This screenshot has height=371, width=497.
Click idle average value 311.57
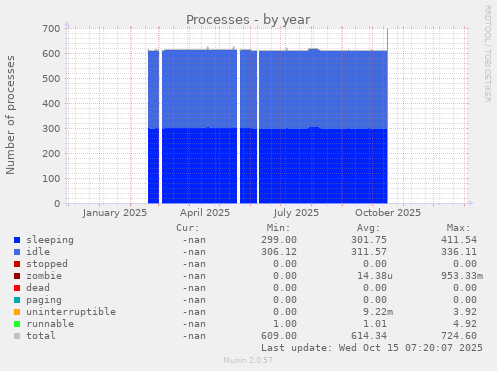point(369,252)
